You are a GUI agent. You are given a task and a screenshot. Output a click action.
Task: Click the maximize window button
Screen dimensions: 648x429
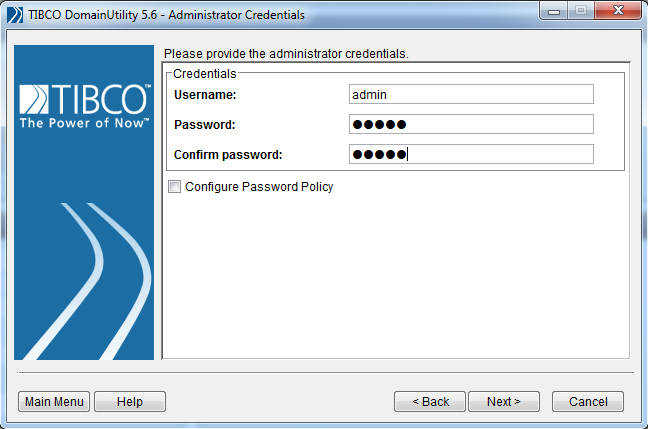tap(581, 11)
